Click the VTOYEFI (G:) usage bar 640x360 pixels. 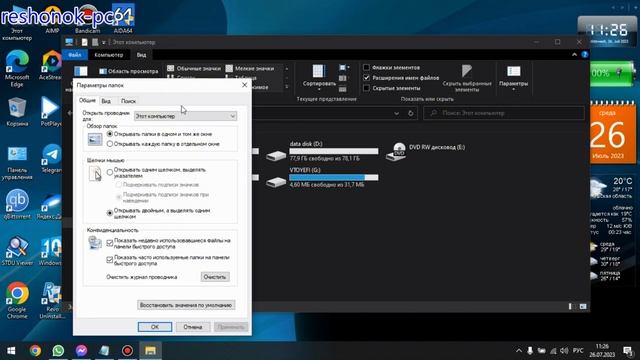[x=333, y=177]
